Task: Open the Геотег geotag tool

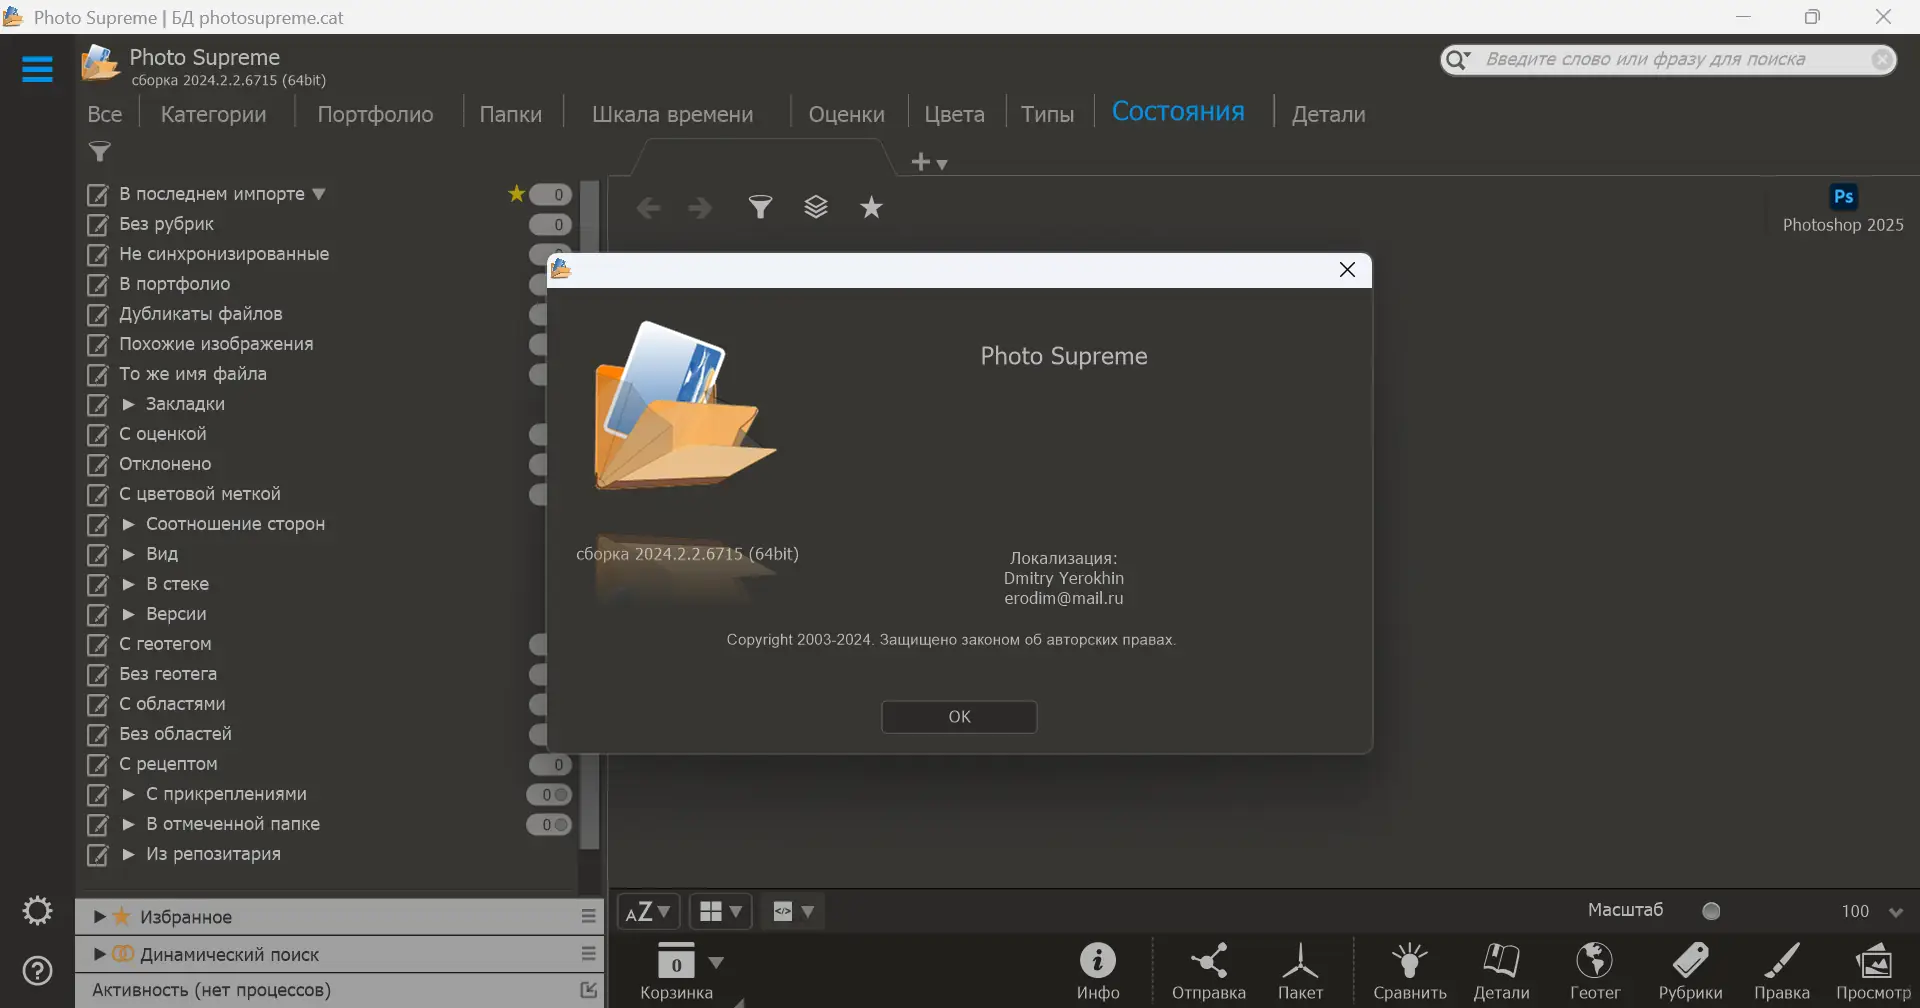Action: pyautogui.click(x=1595, y=971)
